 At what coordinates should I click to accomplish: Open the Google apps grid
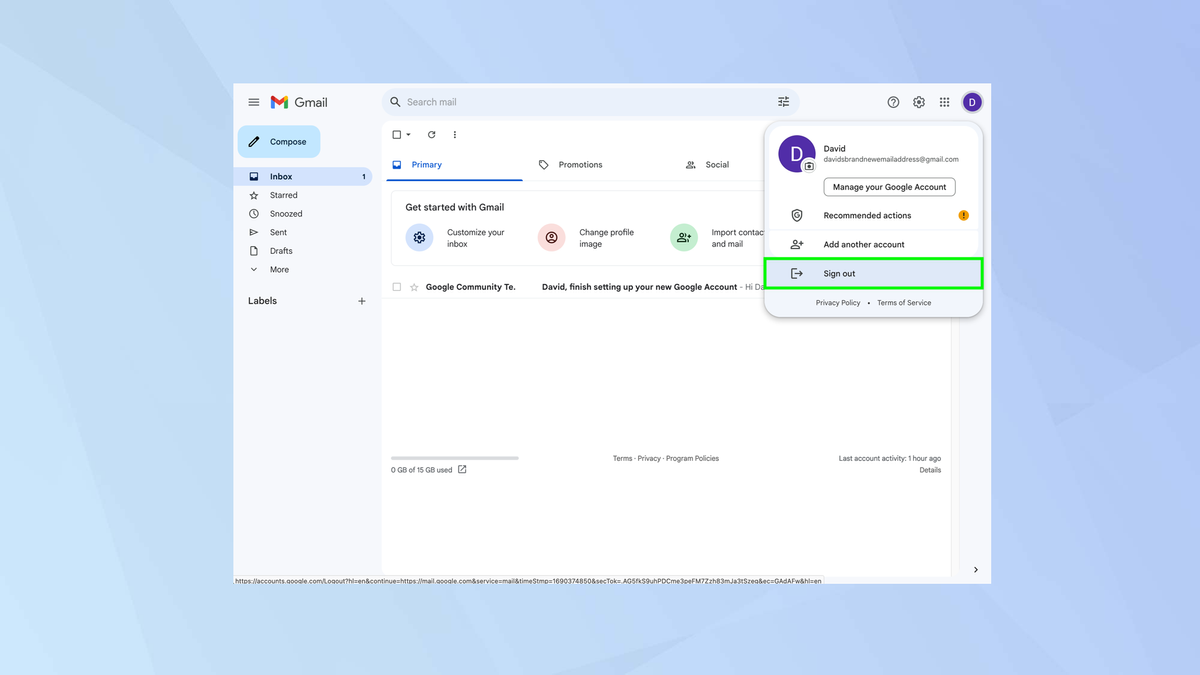coord(944,101)
